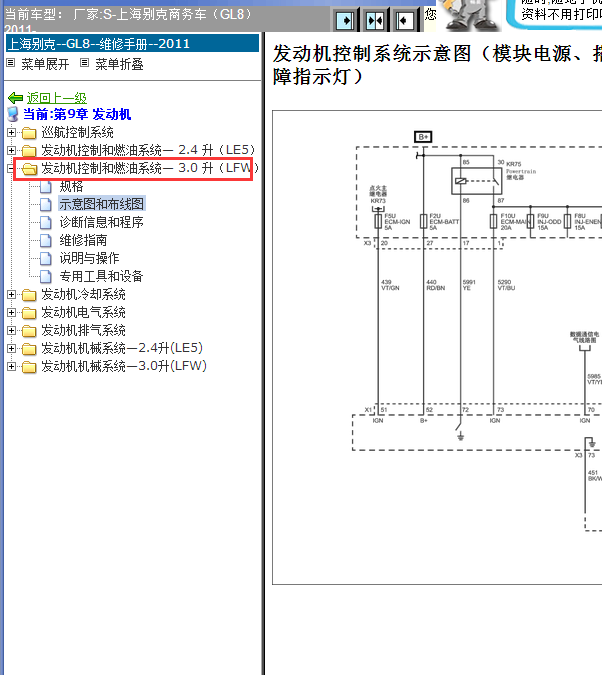
Task: Click folder icon of 发动机冷却系统
Action: pos(29,295)
